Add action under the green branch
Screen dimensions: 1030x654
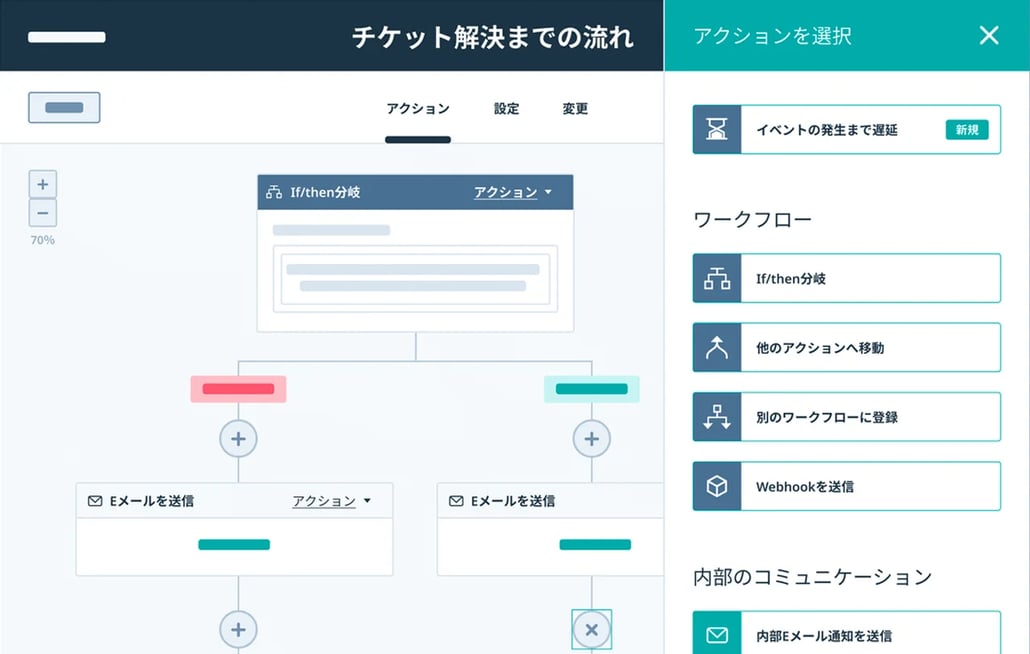tap(591, 438)
